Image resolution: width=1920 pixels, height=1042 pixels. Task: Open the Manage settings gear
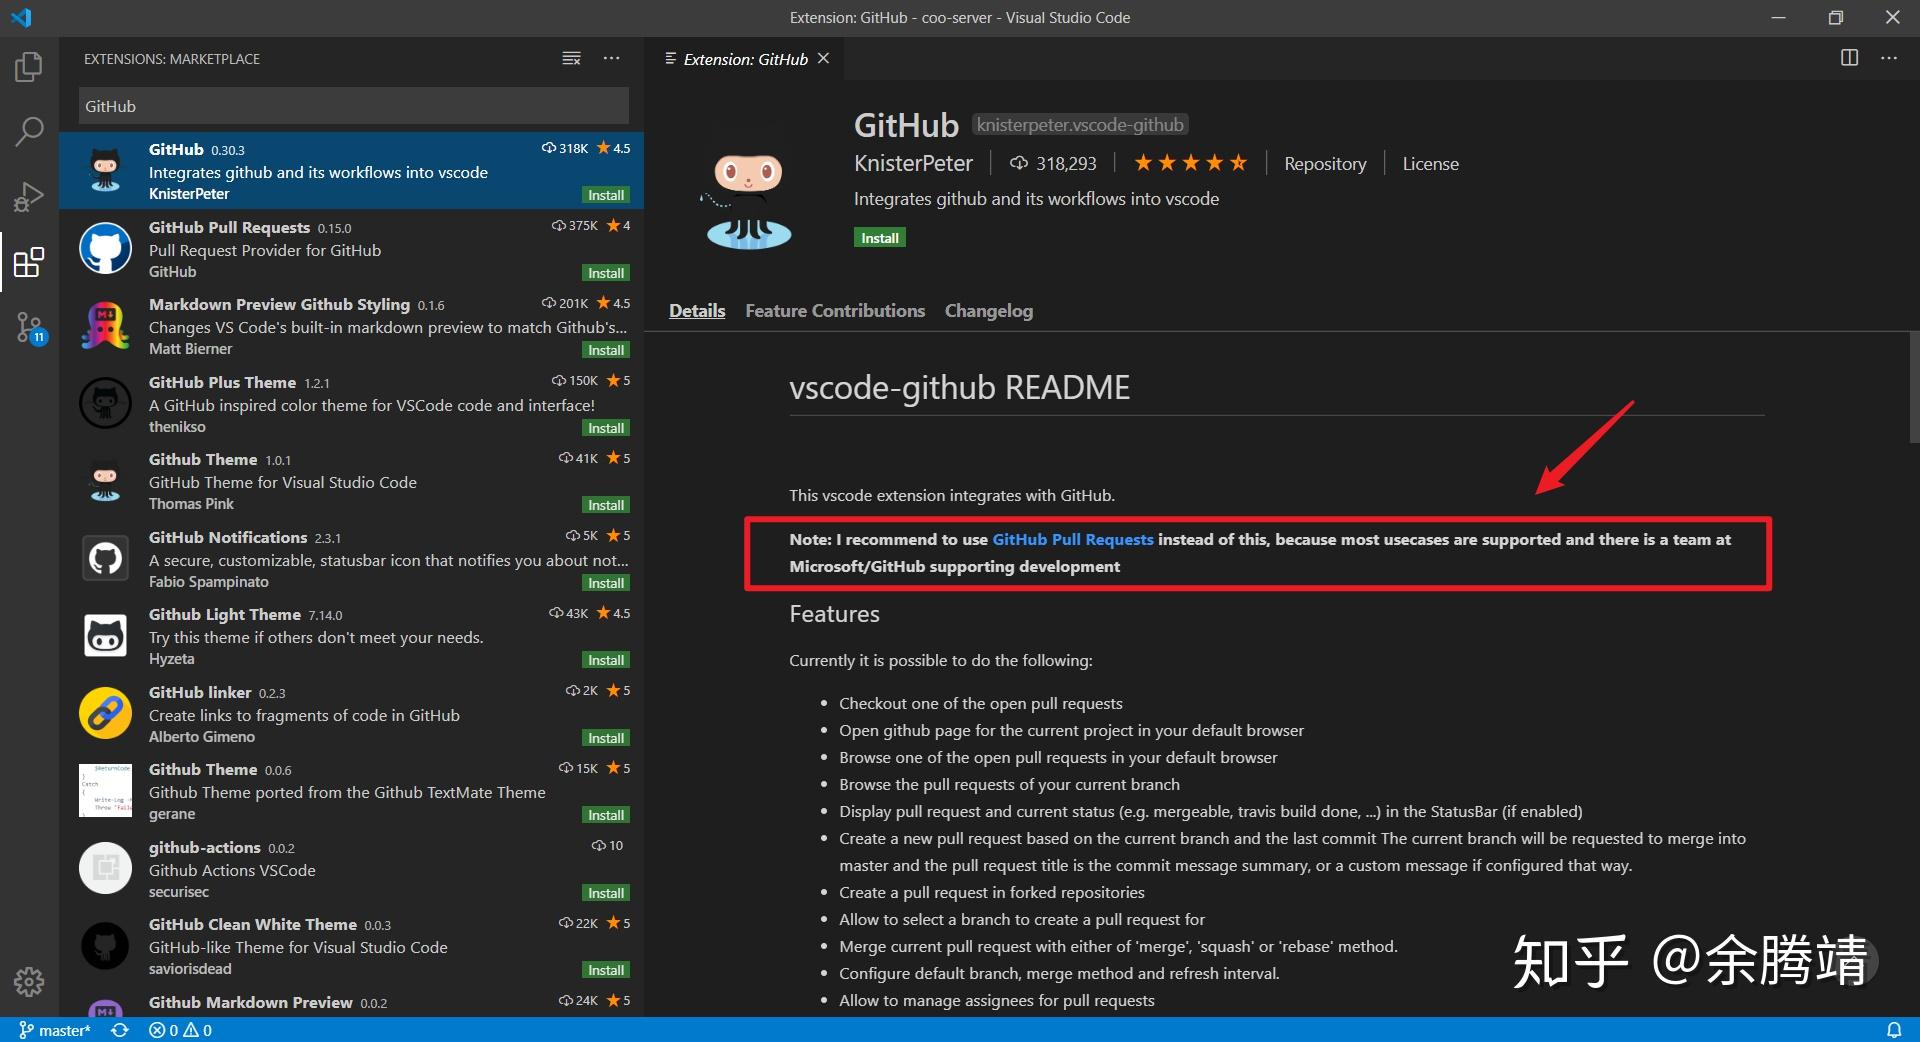pos(29,983)
